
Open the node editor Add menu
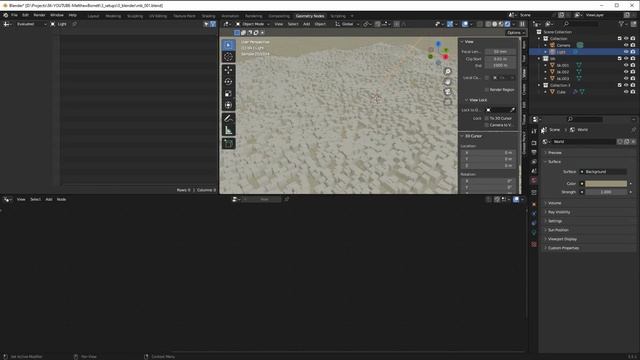(x=49, y=199)
